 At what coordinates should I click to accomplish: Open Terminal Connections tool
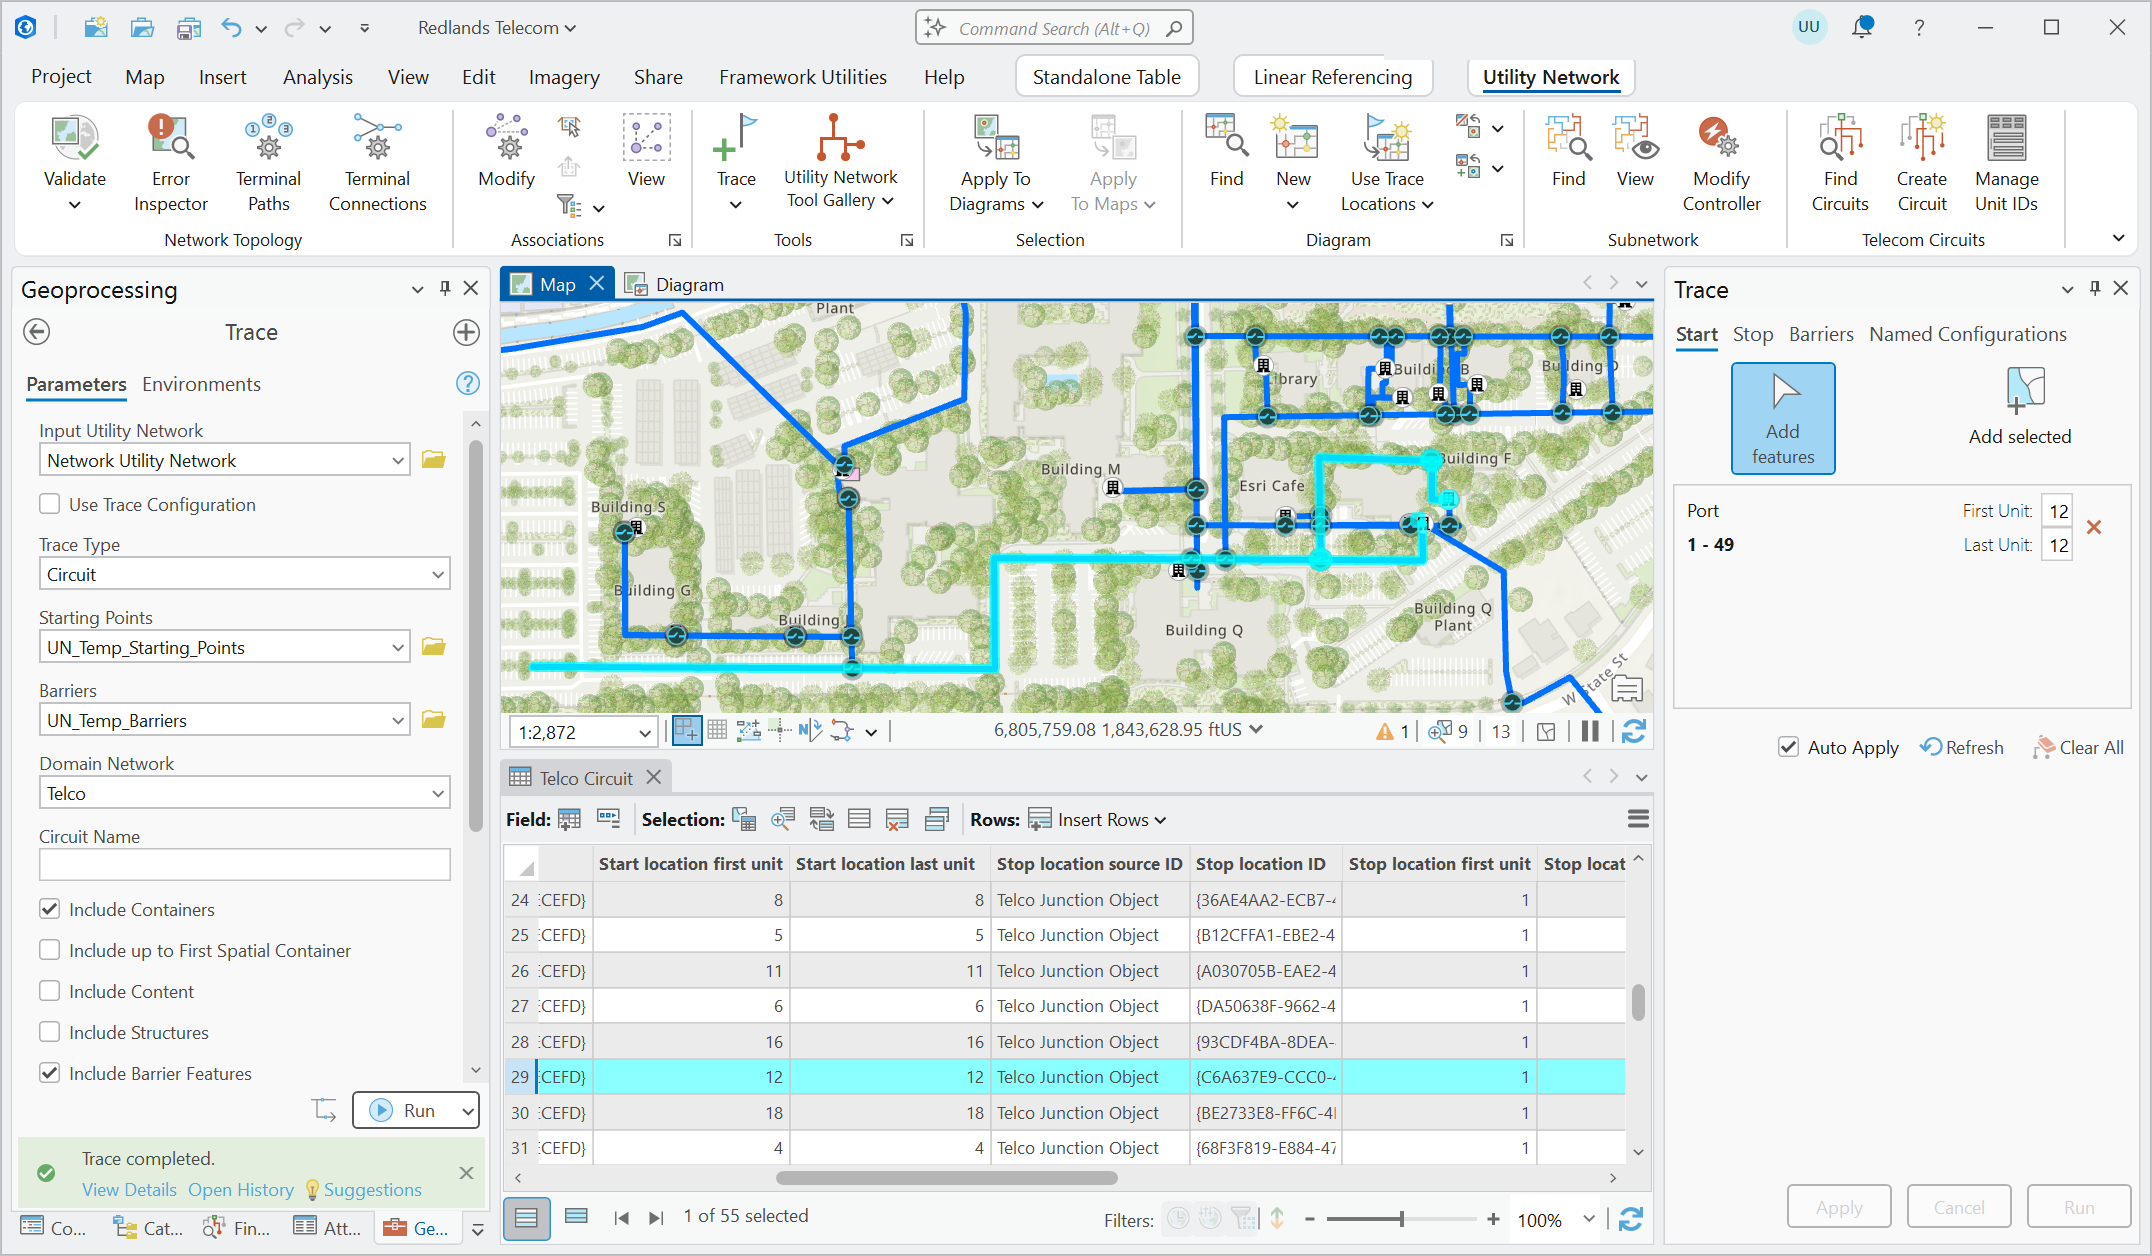click(x=377, y=163)
